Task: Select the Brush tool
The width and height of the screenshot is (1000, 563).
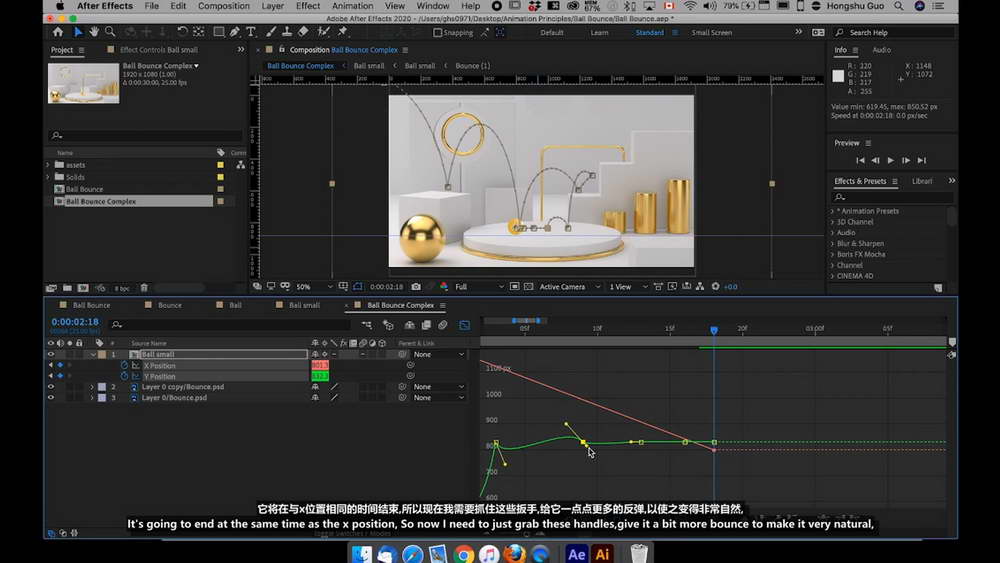Action: tap(271, 32)
